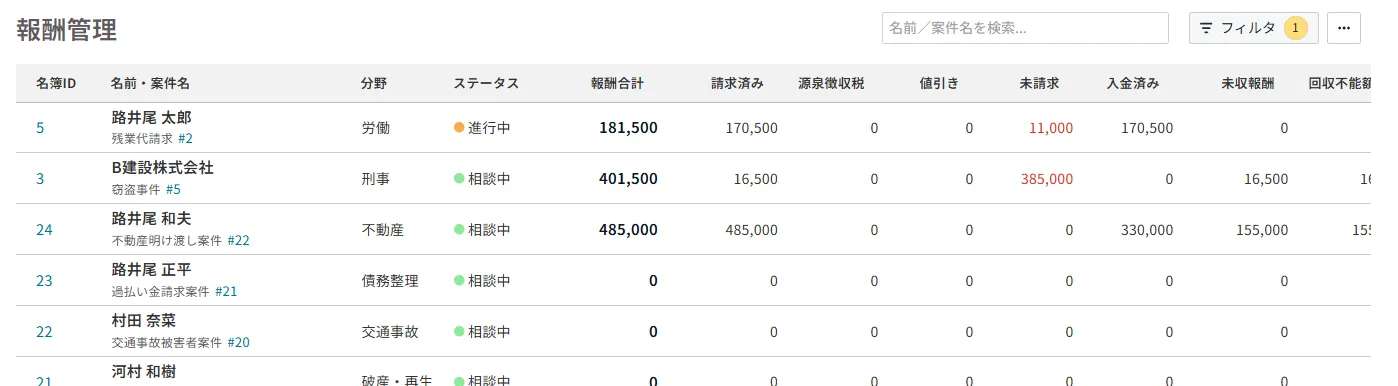
Task: Click the total fee value 181,500
Action: pos(628,128)
